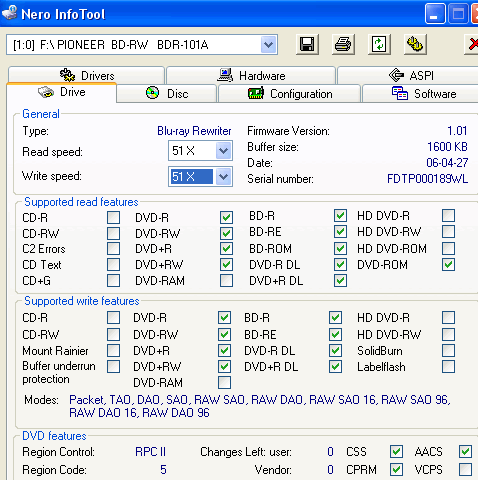The height and width of the screenshot is (480, 478).
Task: Click the Save floppy disk icon
Action: [x=307, y=44]
